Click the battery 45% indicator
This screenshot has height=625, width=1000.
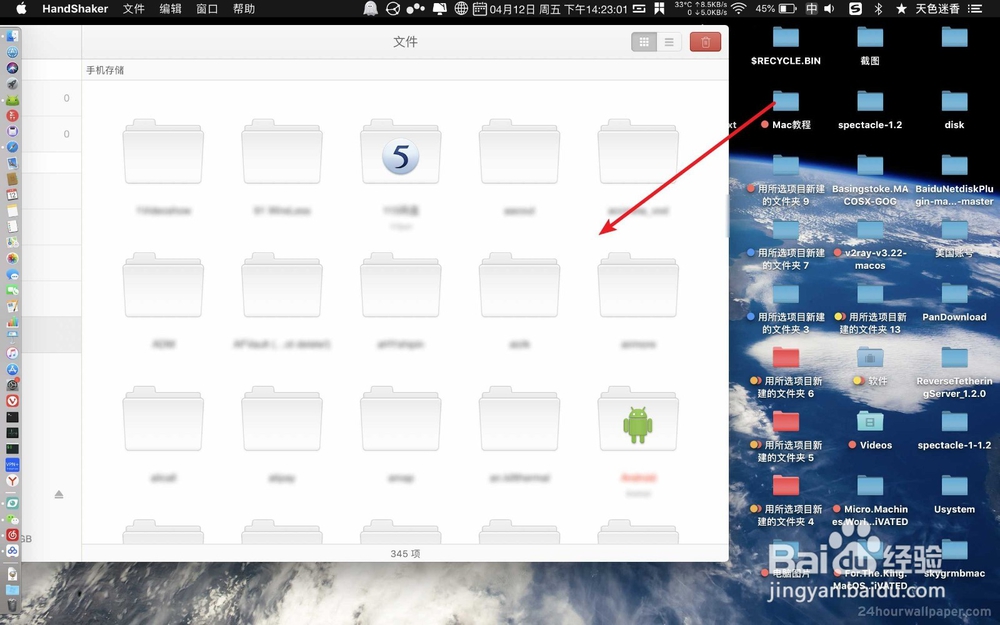(x=776, y=9)
